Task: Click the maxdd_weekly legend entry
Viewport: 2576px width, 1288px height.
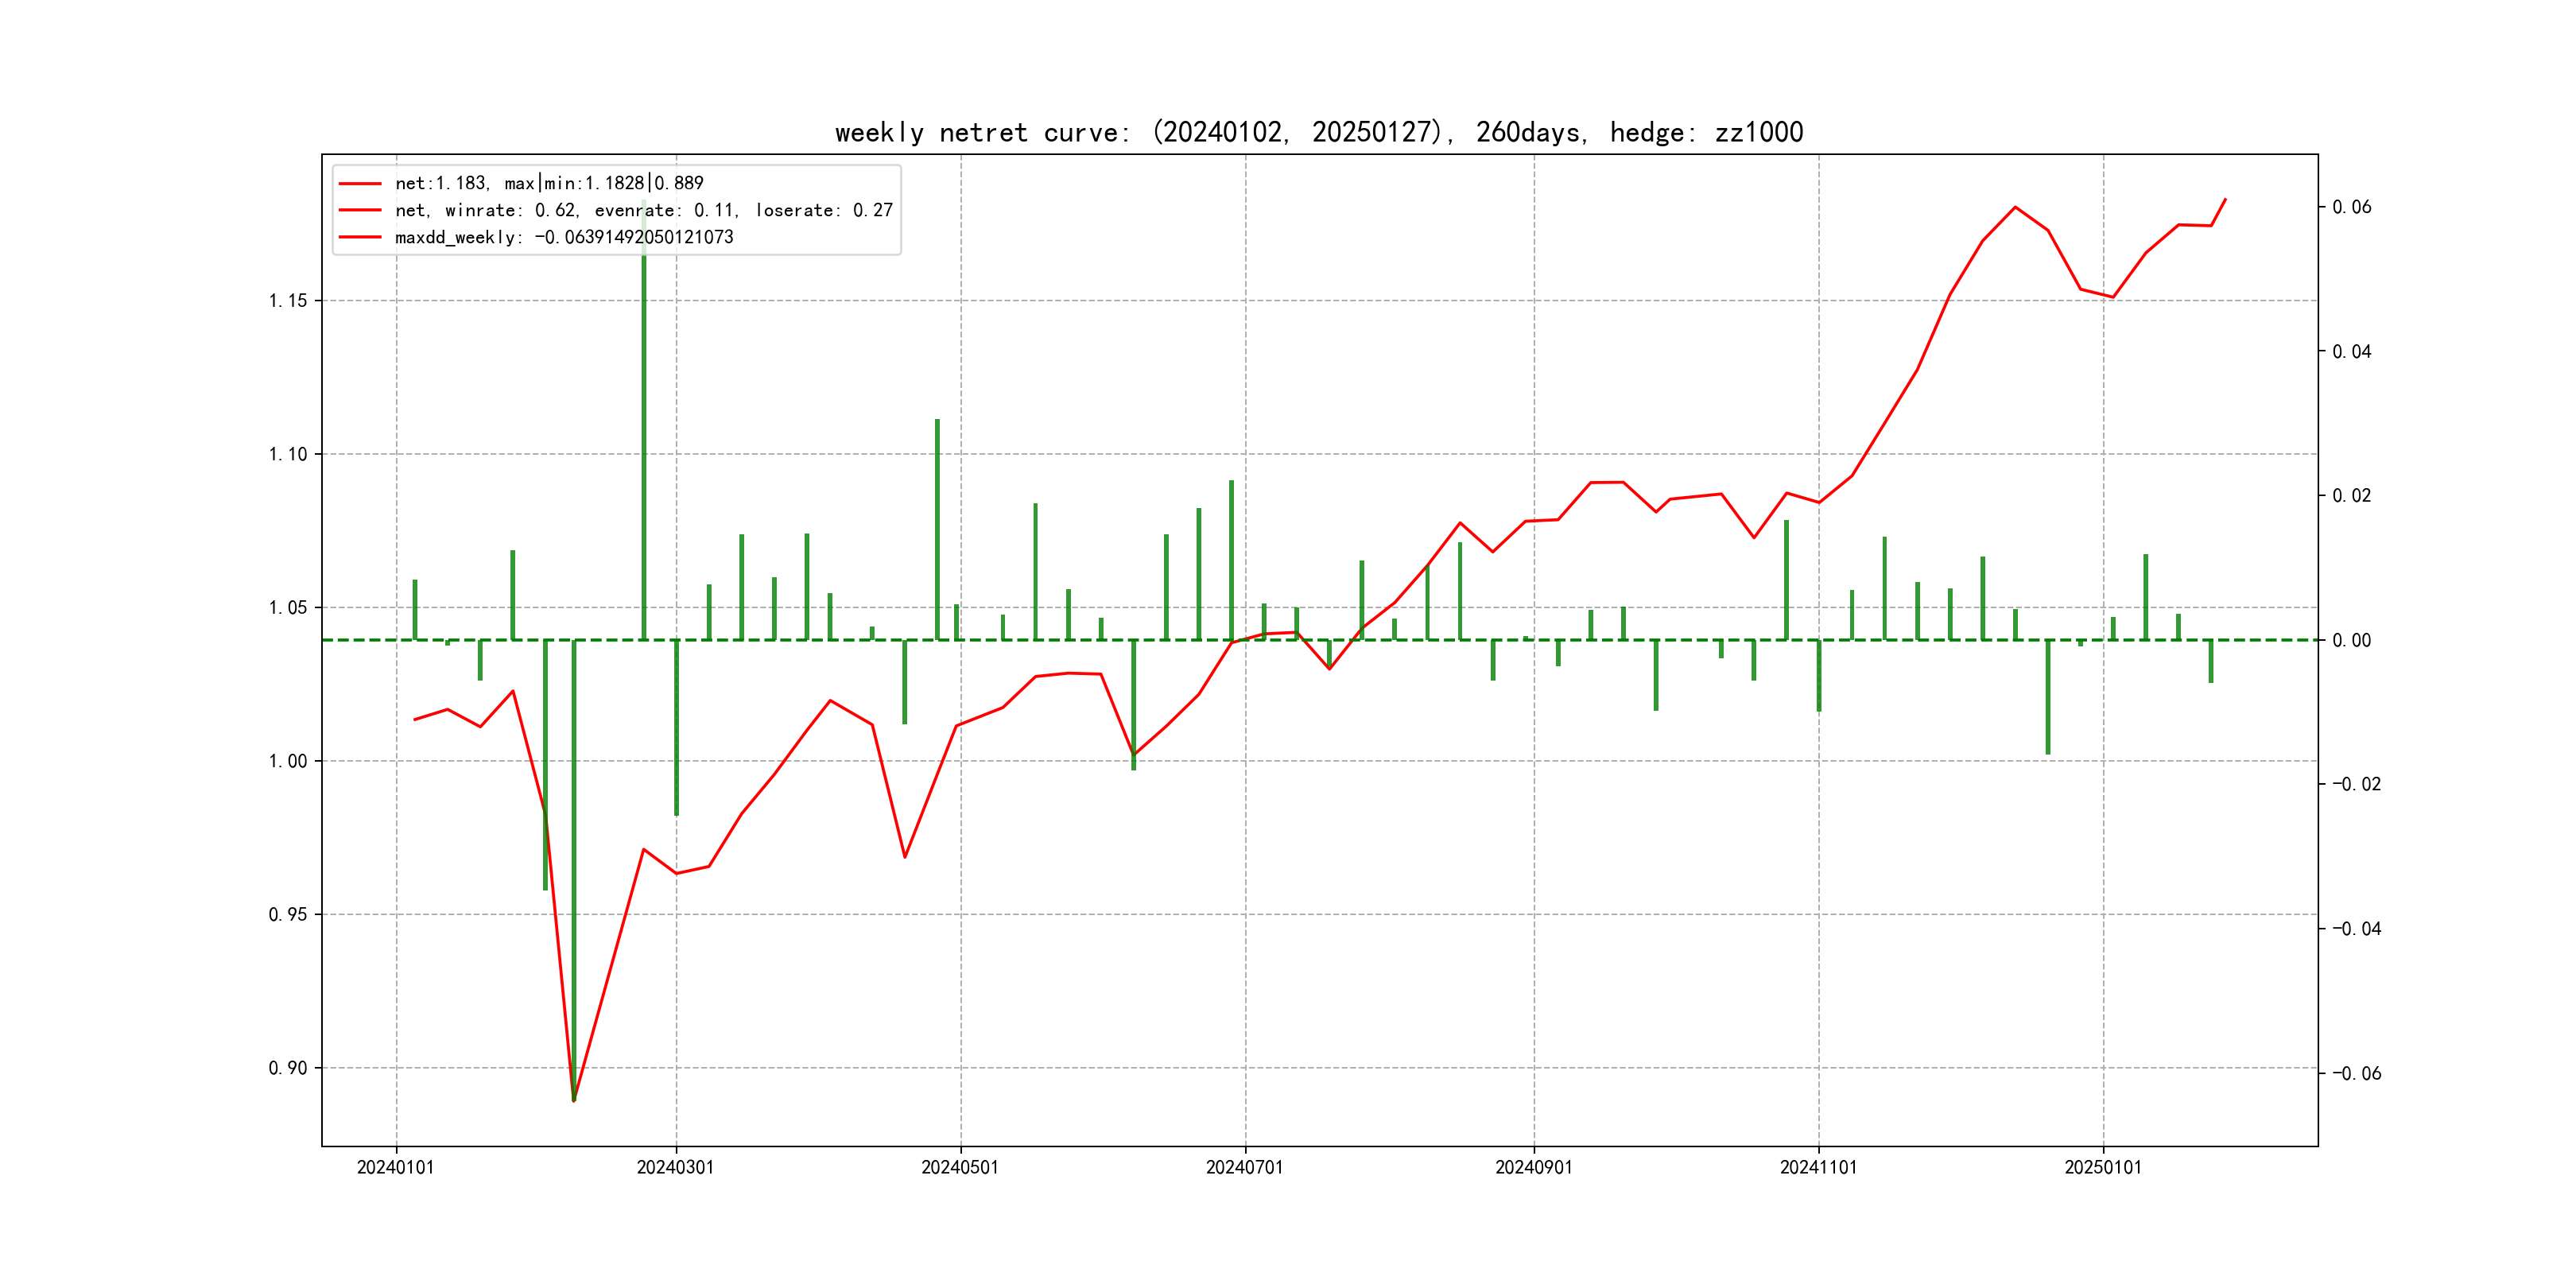Action: pos(563,237)
